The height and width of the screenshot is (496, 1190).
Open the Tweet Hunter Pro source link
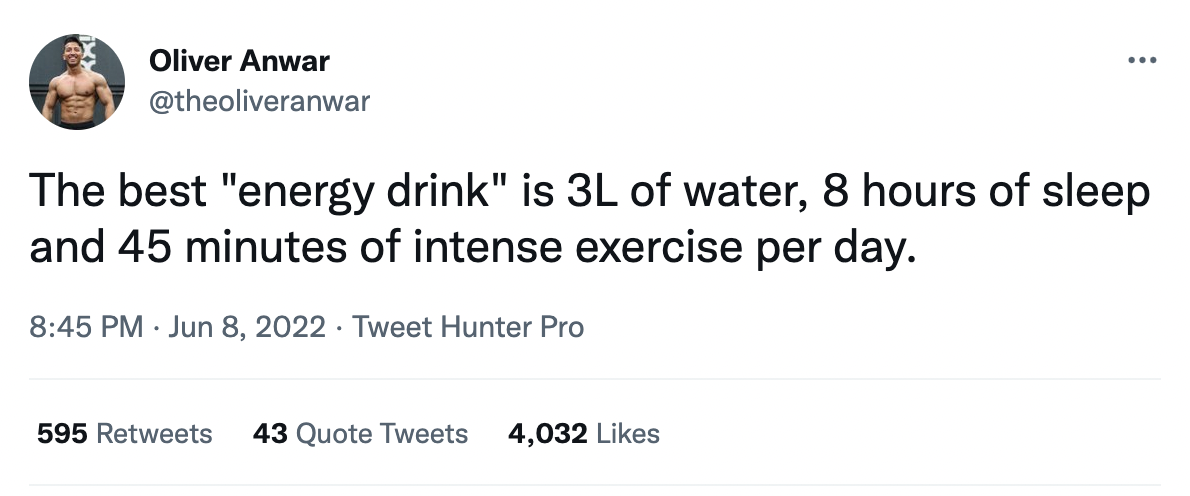[468, 327]
